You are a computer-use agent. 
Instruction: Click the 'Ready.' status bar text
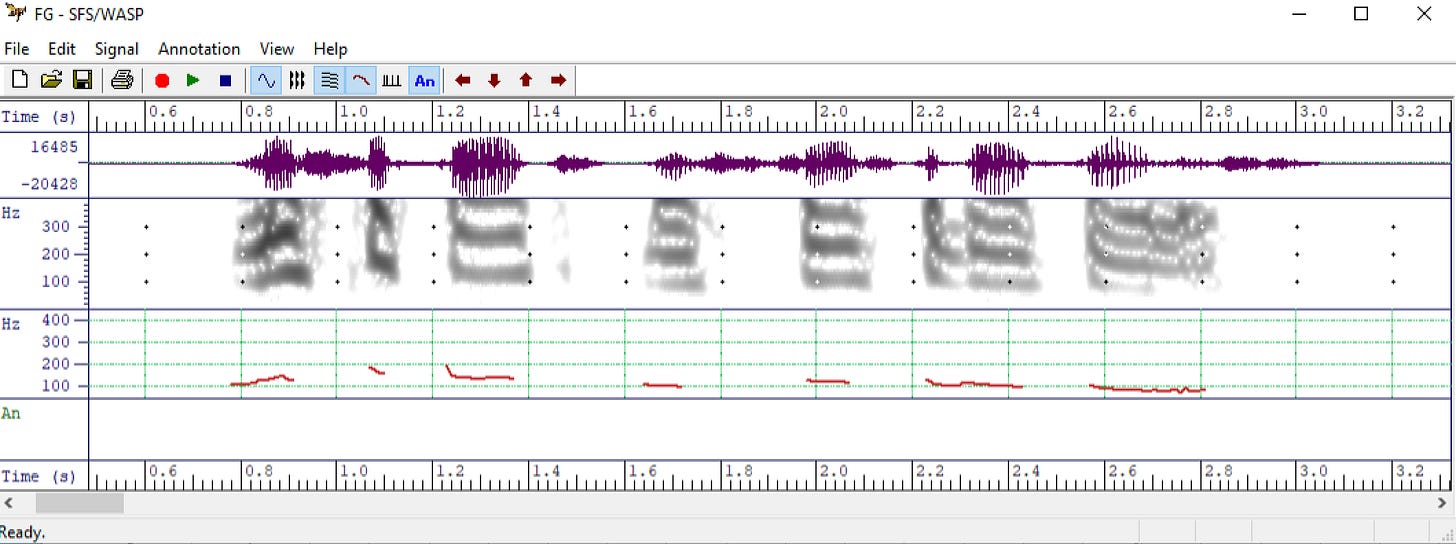22,532
